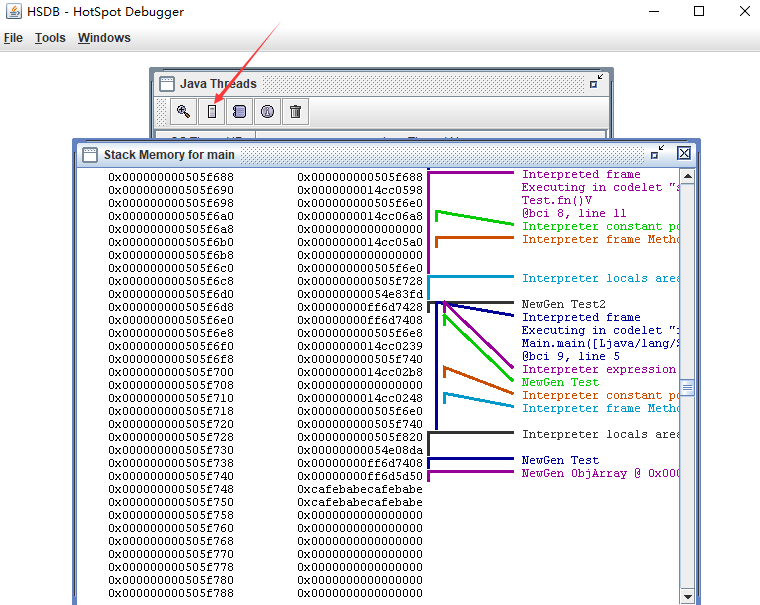Select value 0x0000000014cc0248

[x=360, y=398]
